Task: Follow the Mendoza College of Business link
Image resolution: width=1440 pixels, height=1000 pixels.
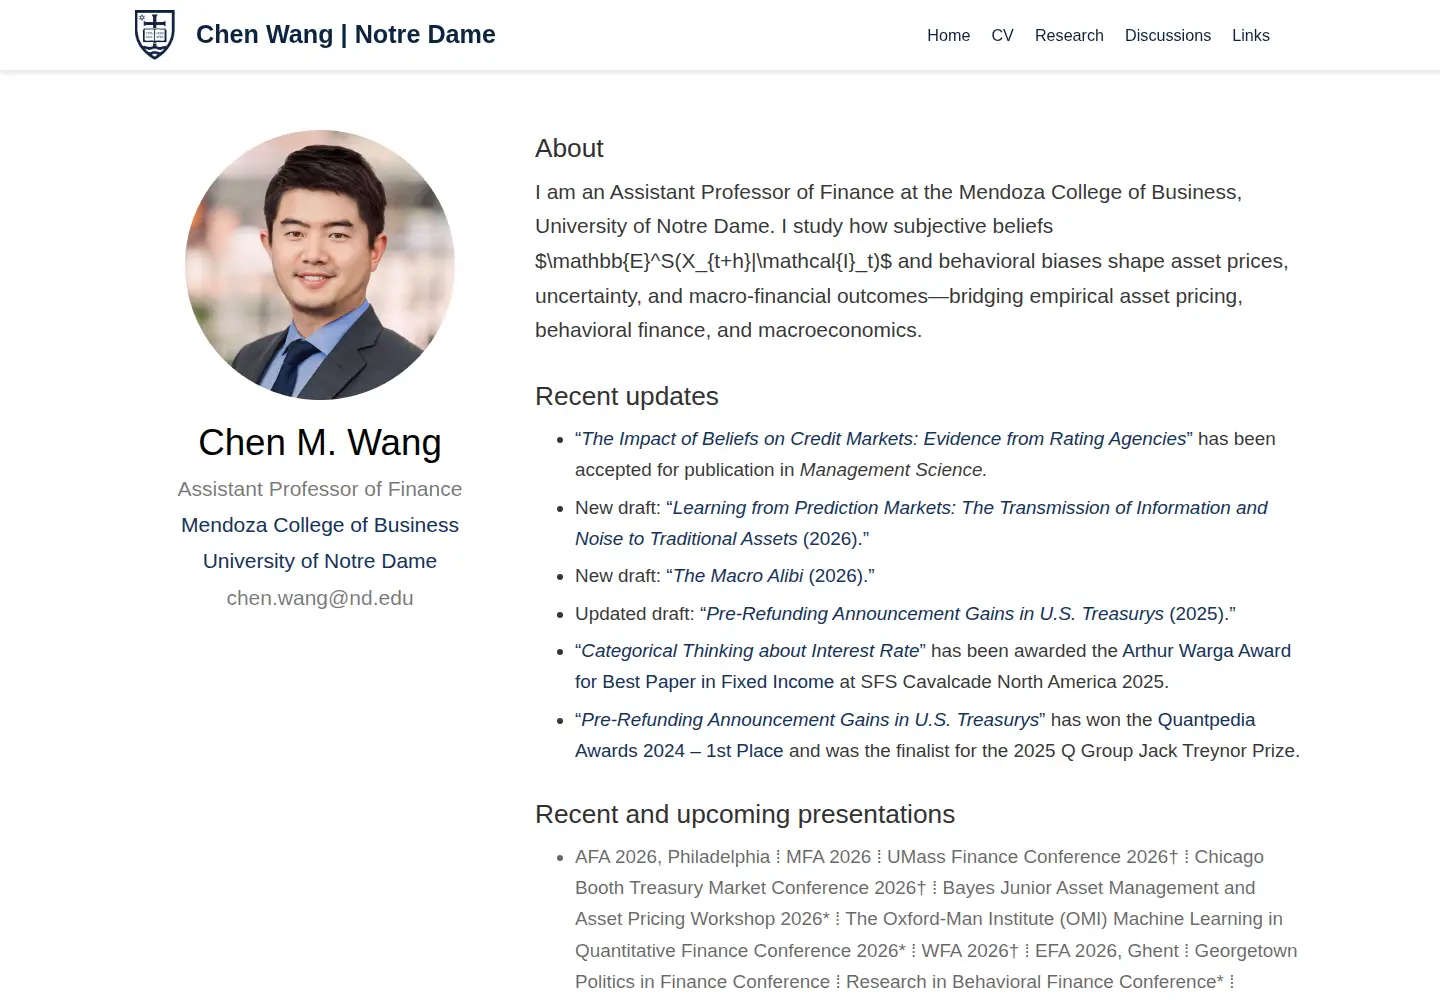Action: pyautogui.click(x=320, y=525)
